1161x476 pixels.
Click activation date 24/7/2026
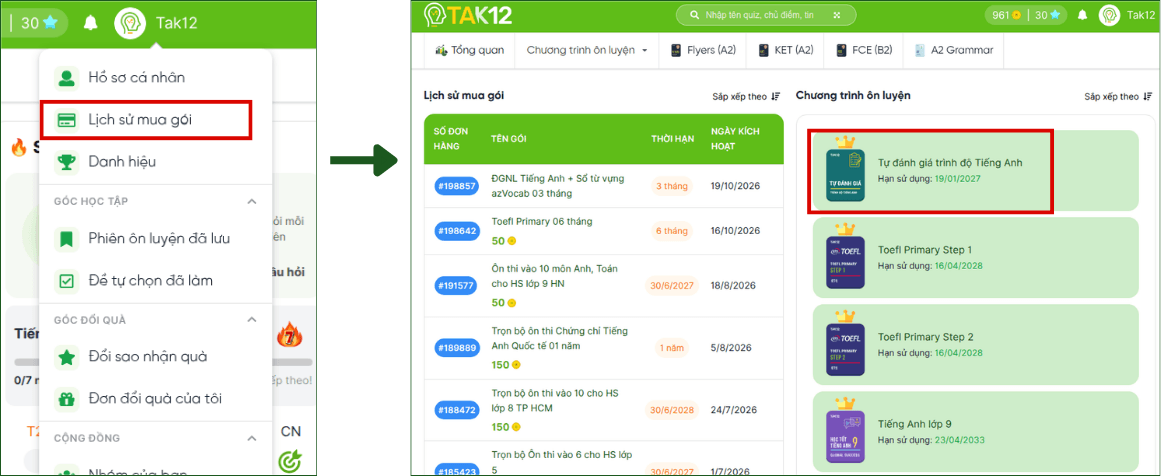point(733,410)
